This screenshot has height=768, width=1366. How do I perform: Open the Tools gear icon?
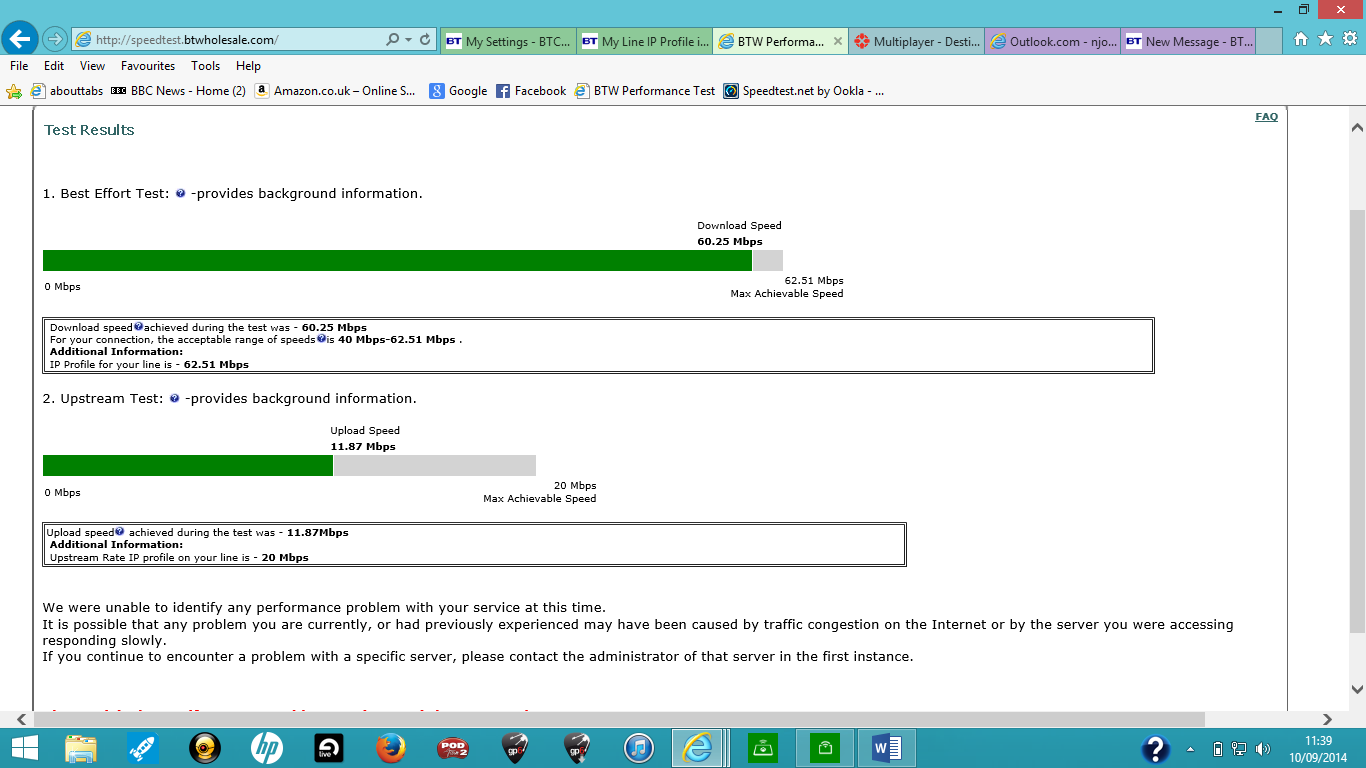1349,39
